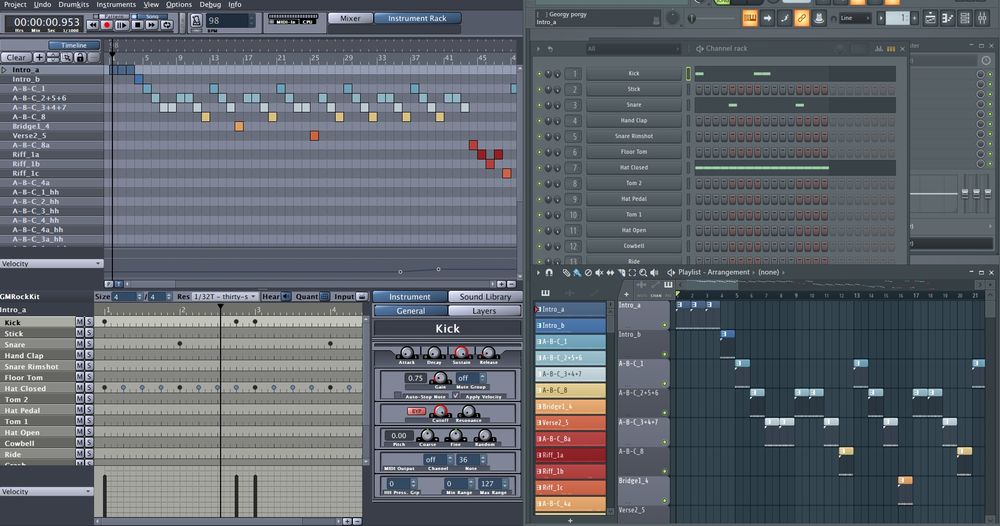Click the add pattern plus icon

[40, 57]
